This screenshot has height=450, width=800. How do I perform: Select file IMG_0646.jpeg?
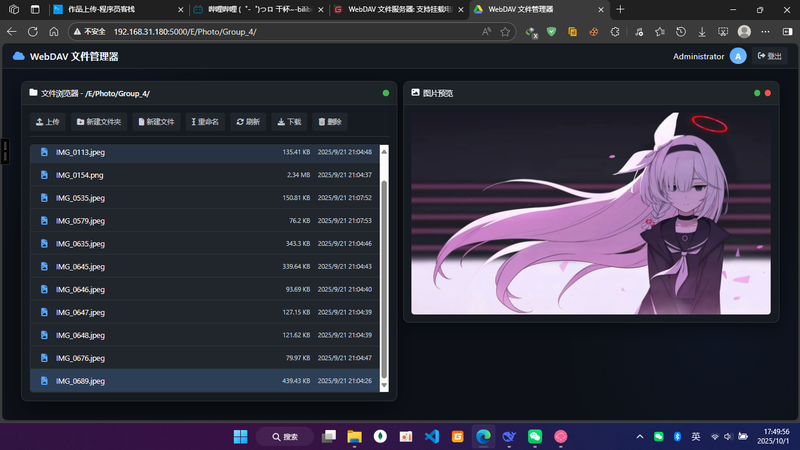tap(204, 289)
